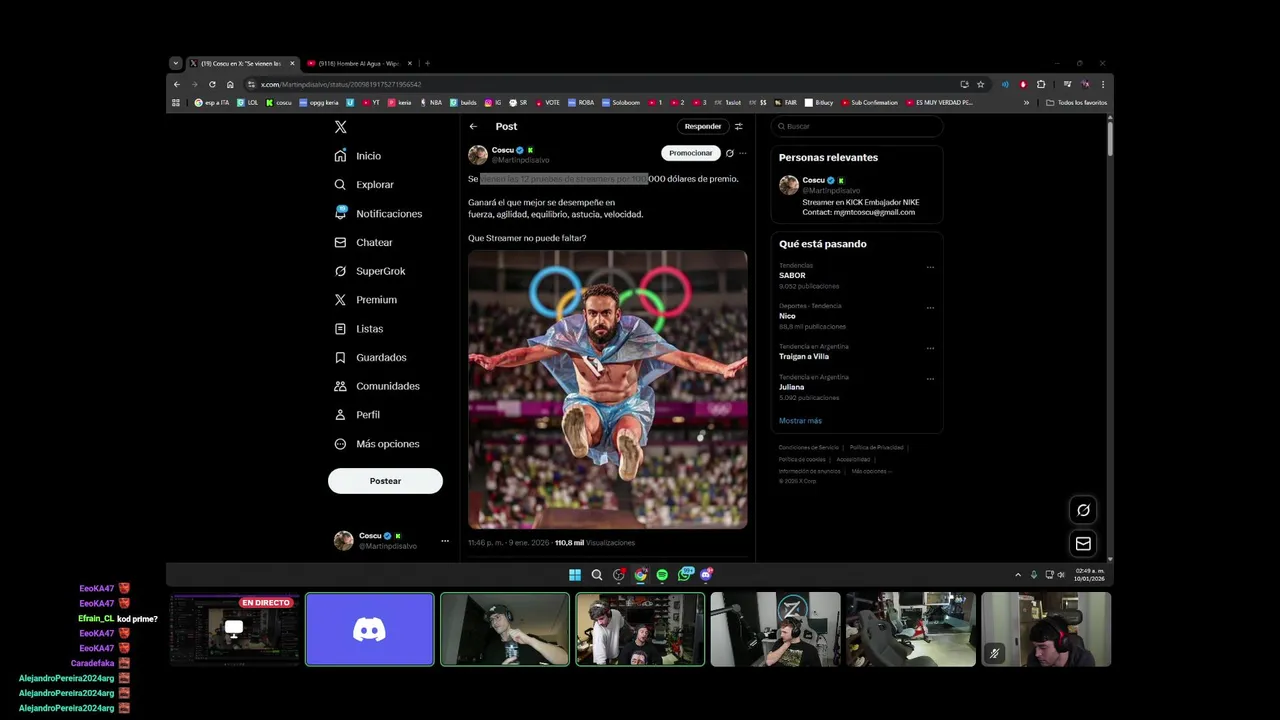
Task: Open a new browser tab
Action: pos(427,63)
